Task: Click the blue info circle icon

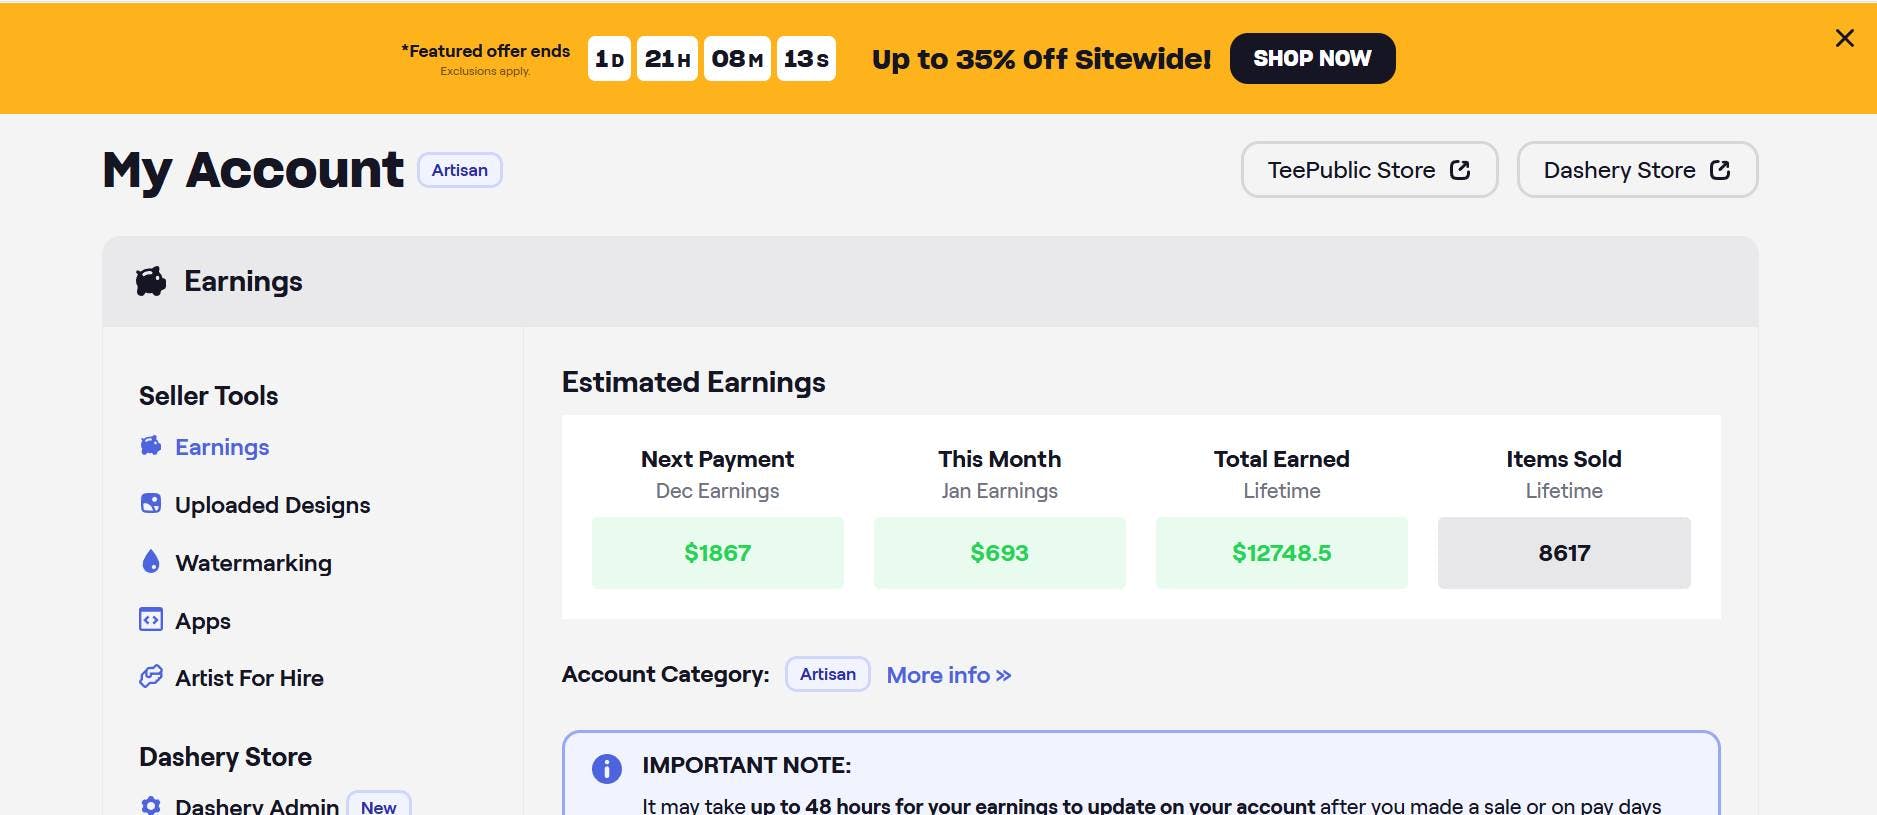Action: [x=607, y=768]
